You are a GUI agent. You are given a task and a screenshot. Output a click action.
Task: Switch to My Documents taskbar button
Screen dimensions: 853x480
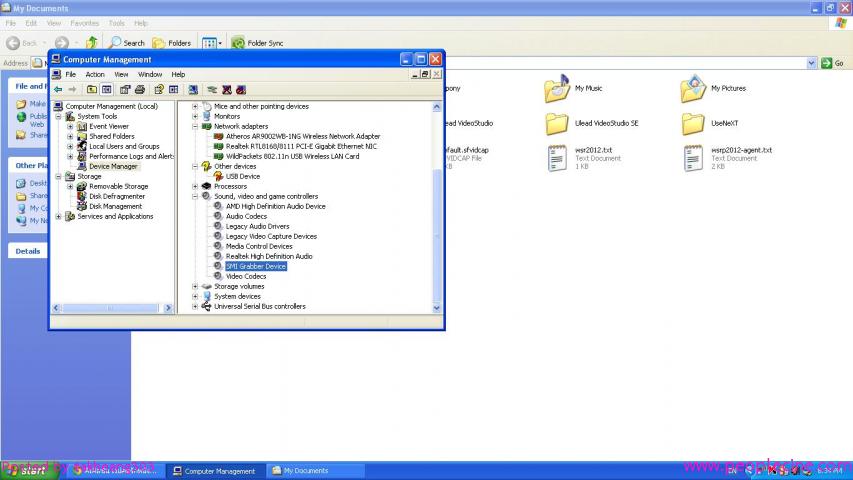314,471
